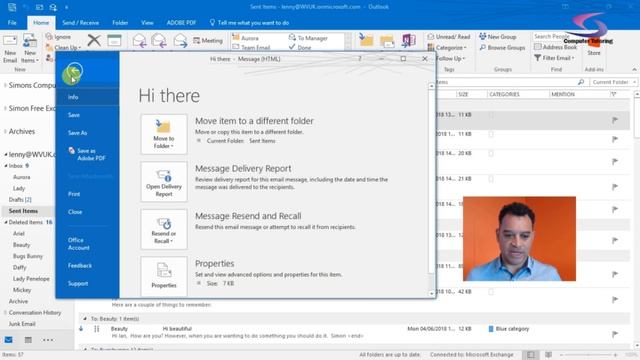Open the Filter Email dropdown
640x360 pixels.
(x=554, y=58)
